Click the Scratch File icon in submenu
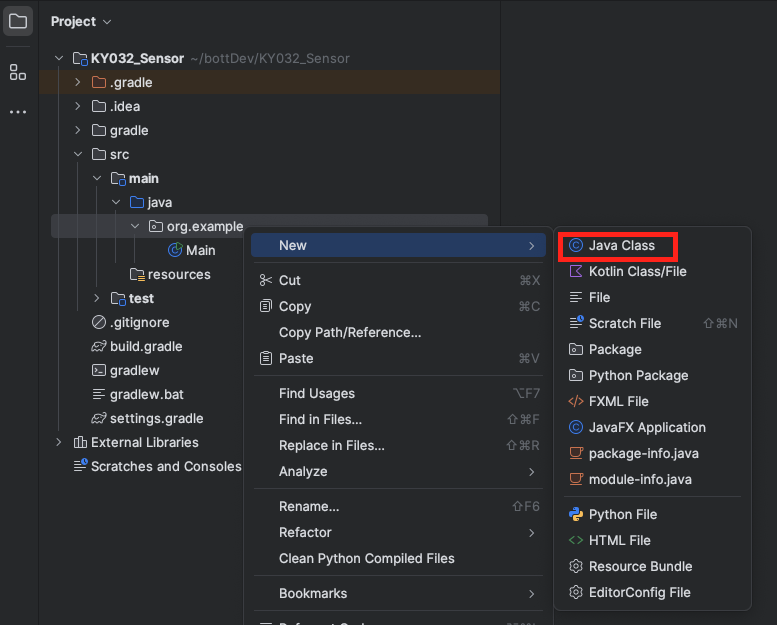The height and width of the screenshot is (625, 777). point(576,323)
